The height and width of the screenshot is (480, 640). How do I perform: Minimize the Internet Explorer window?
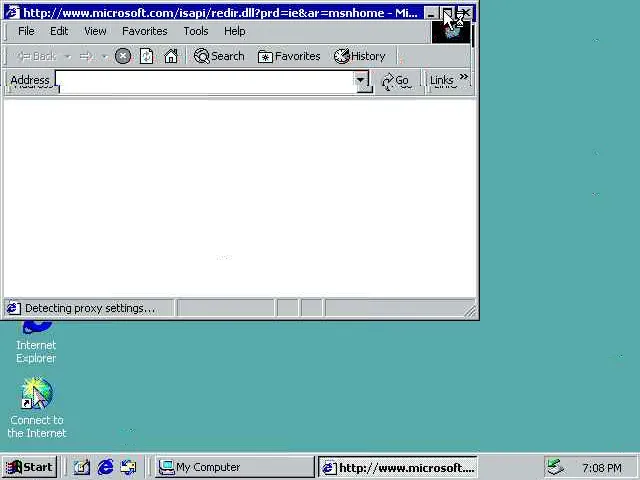[431, 13]
